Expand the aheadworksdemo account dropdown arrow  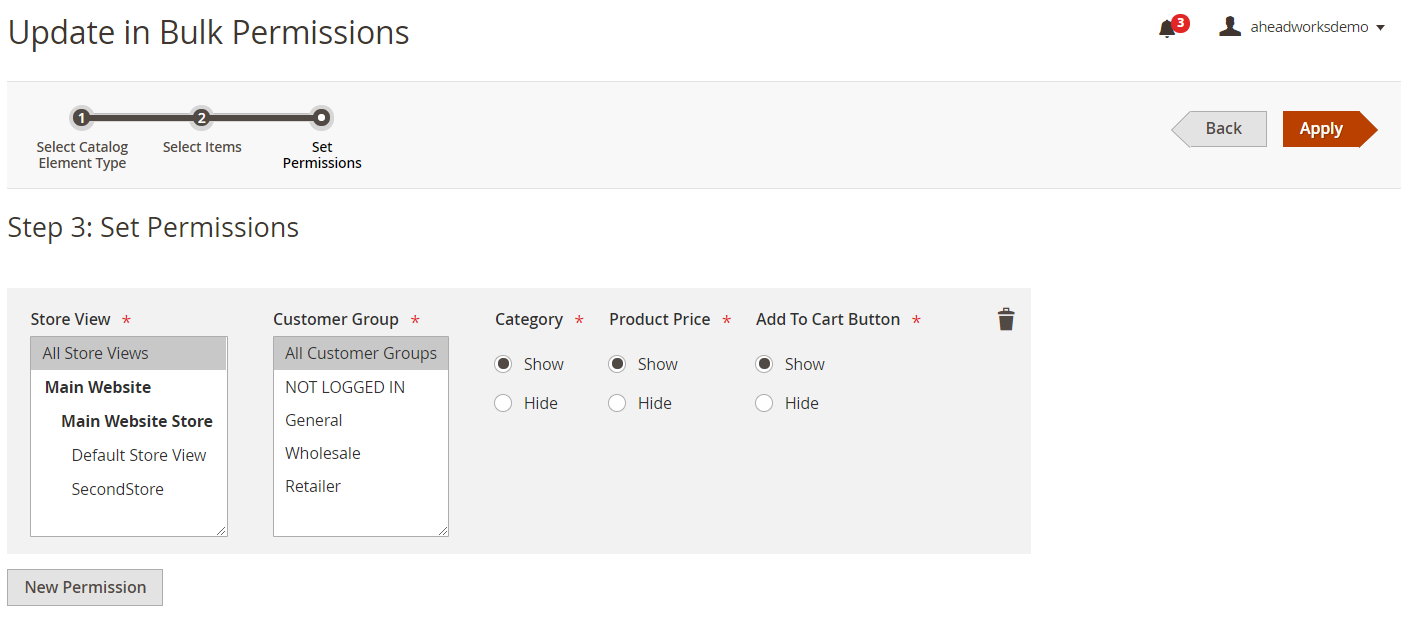click(x=1381, y=28)
